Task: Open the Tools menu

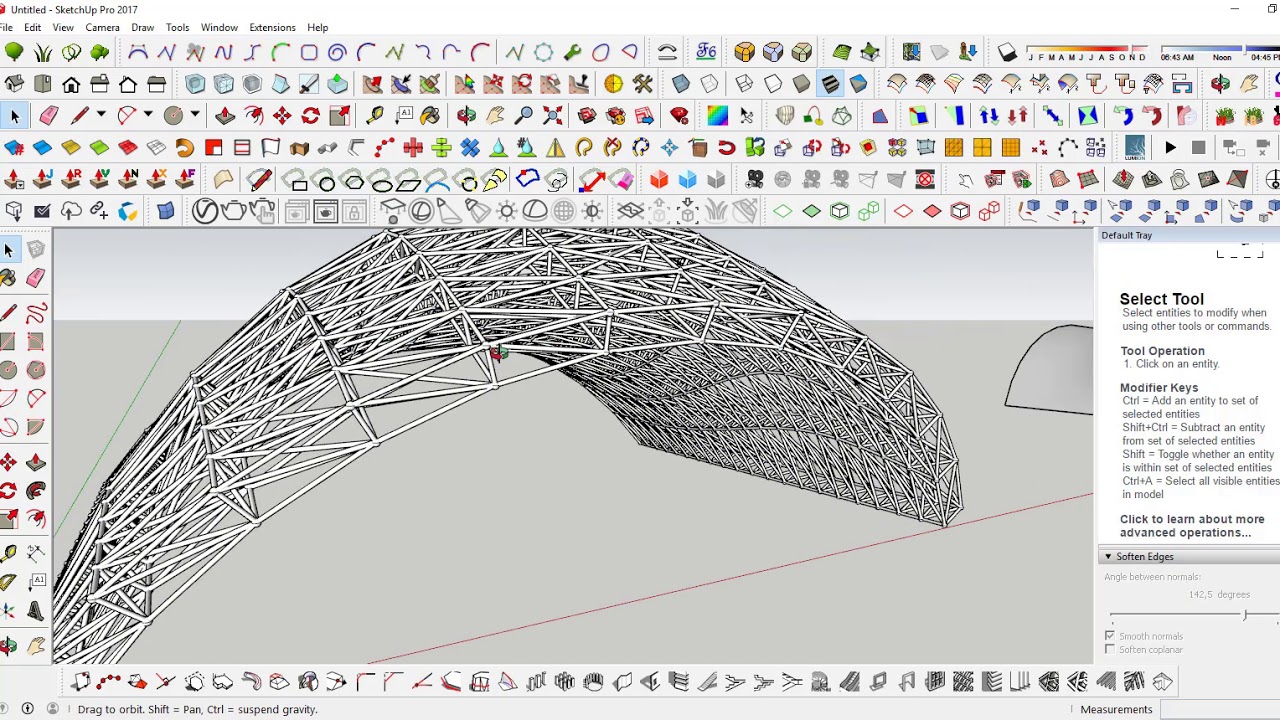Action: (177, 28)
